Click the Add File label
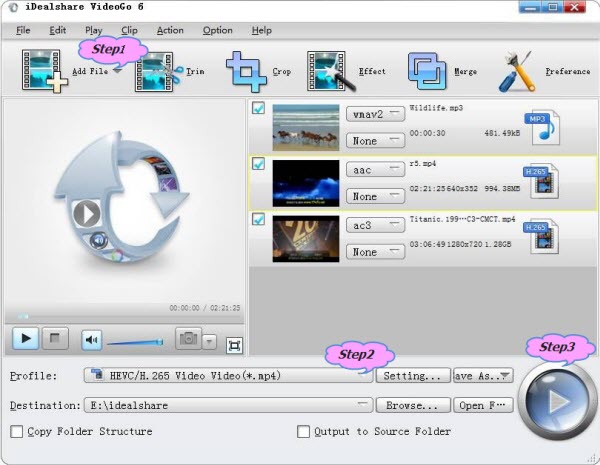600x465 pixels. point(90,71)
